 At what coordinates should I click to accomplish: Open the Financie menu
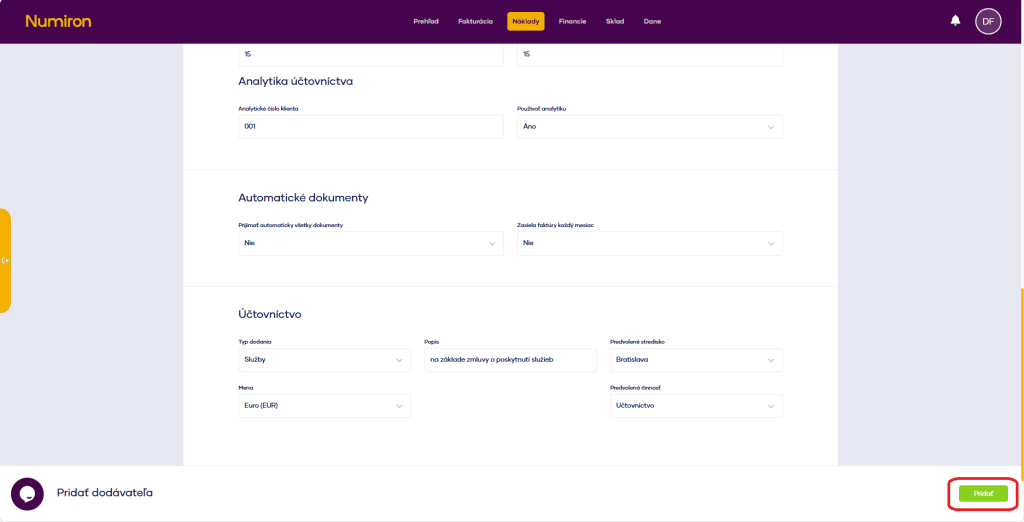572,21
